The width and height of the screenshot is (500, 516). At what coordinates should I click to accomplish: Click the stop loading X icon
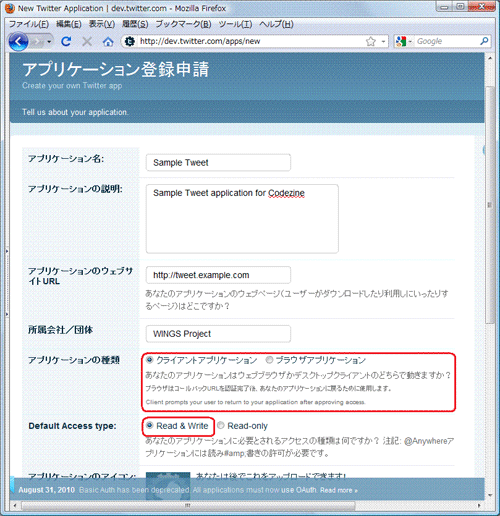click(87, 42)
